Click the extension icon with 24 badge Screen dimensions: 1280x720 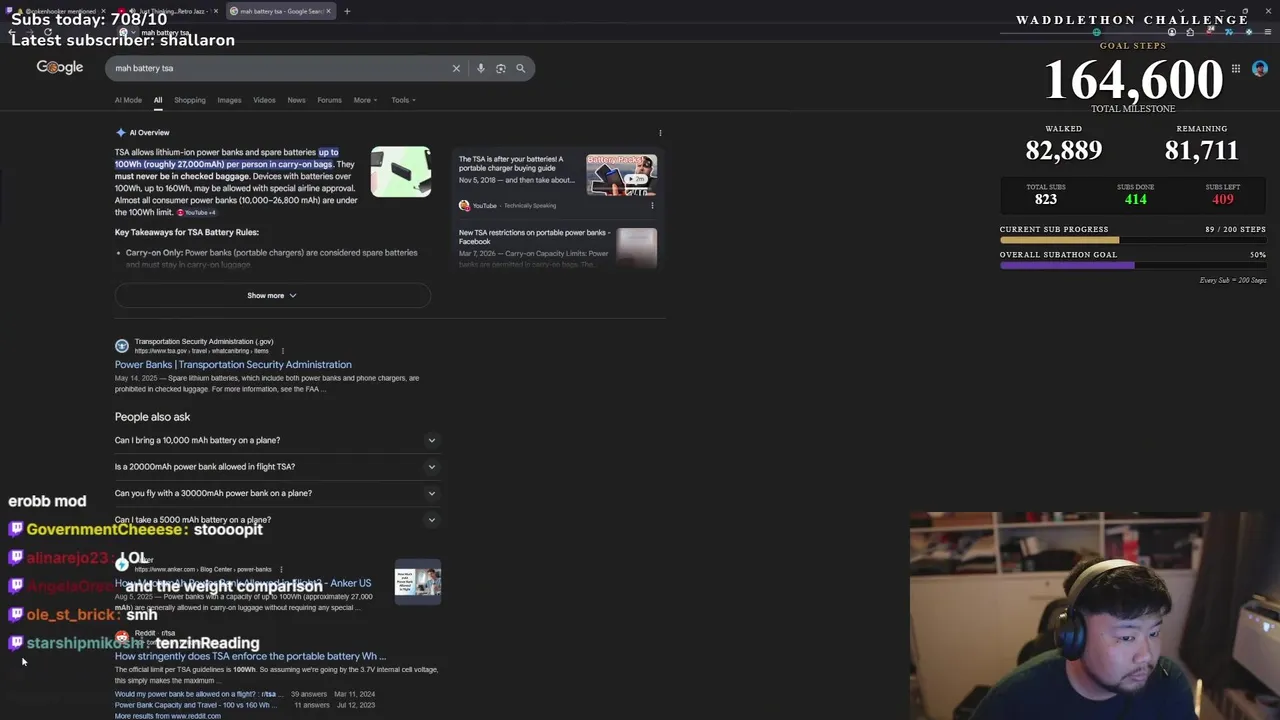pyautogui.click(x=1211, y=32)
